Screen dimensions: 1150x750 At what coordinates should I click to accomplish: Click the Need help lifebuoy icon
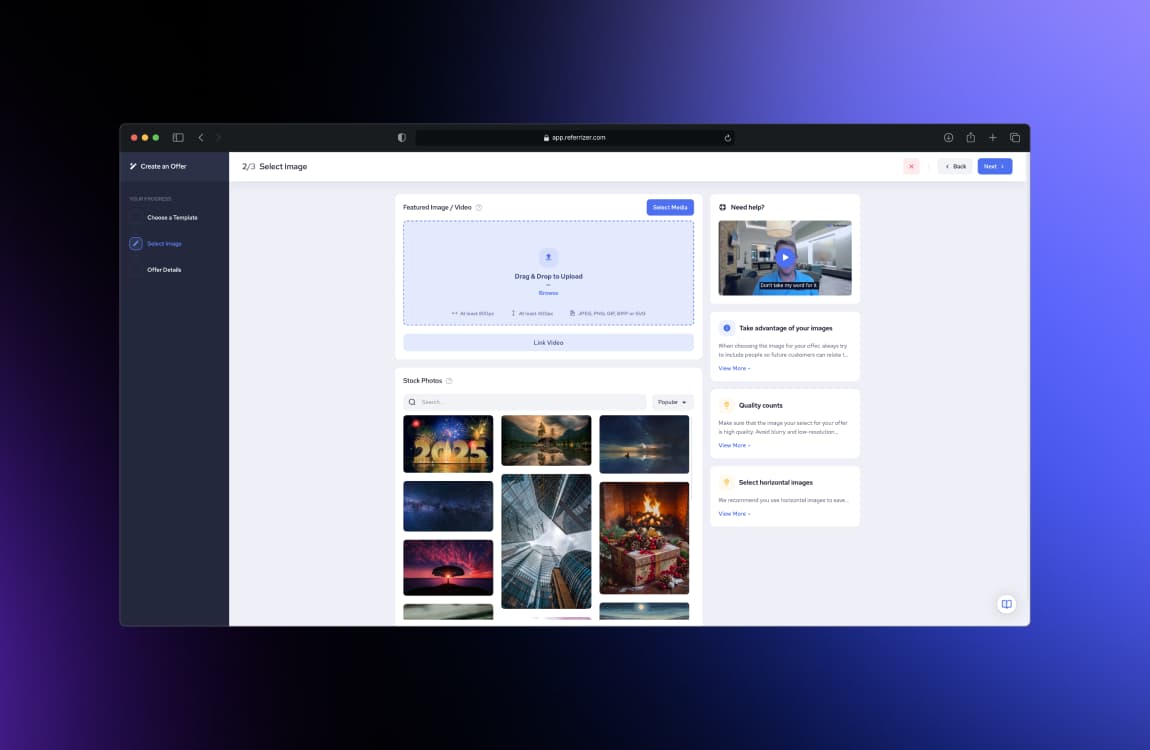(x=722, y=207)
